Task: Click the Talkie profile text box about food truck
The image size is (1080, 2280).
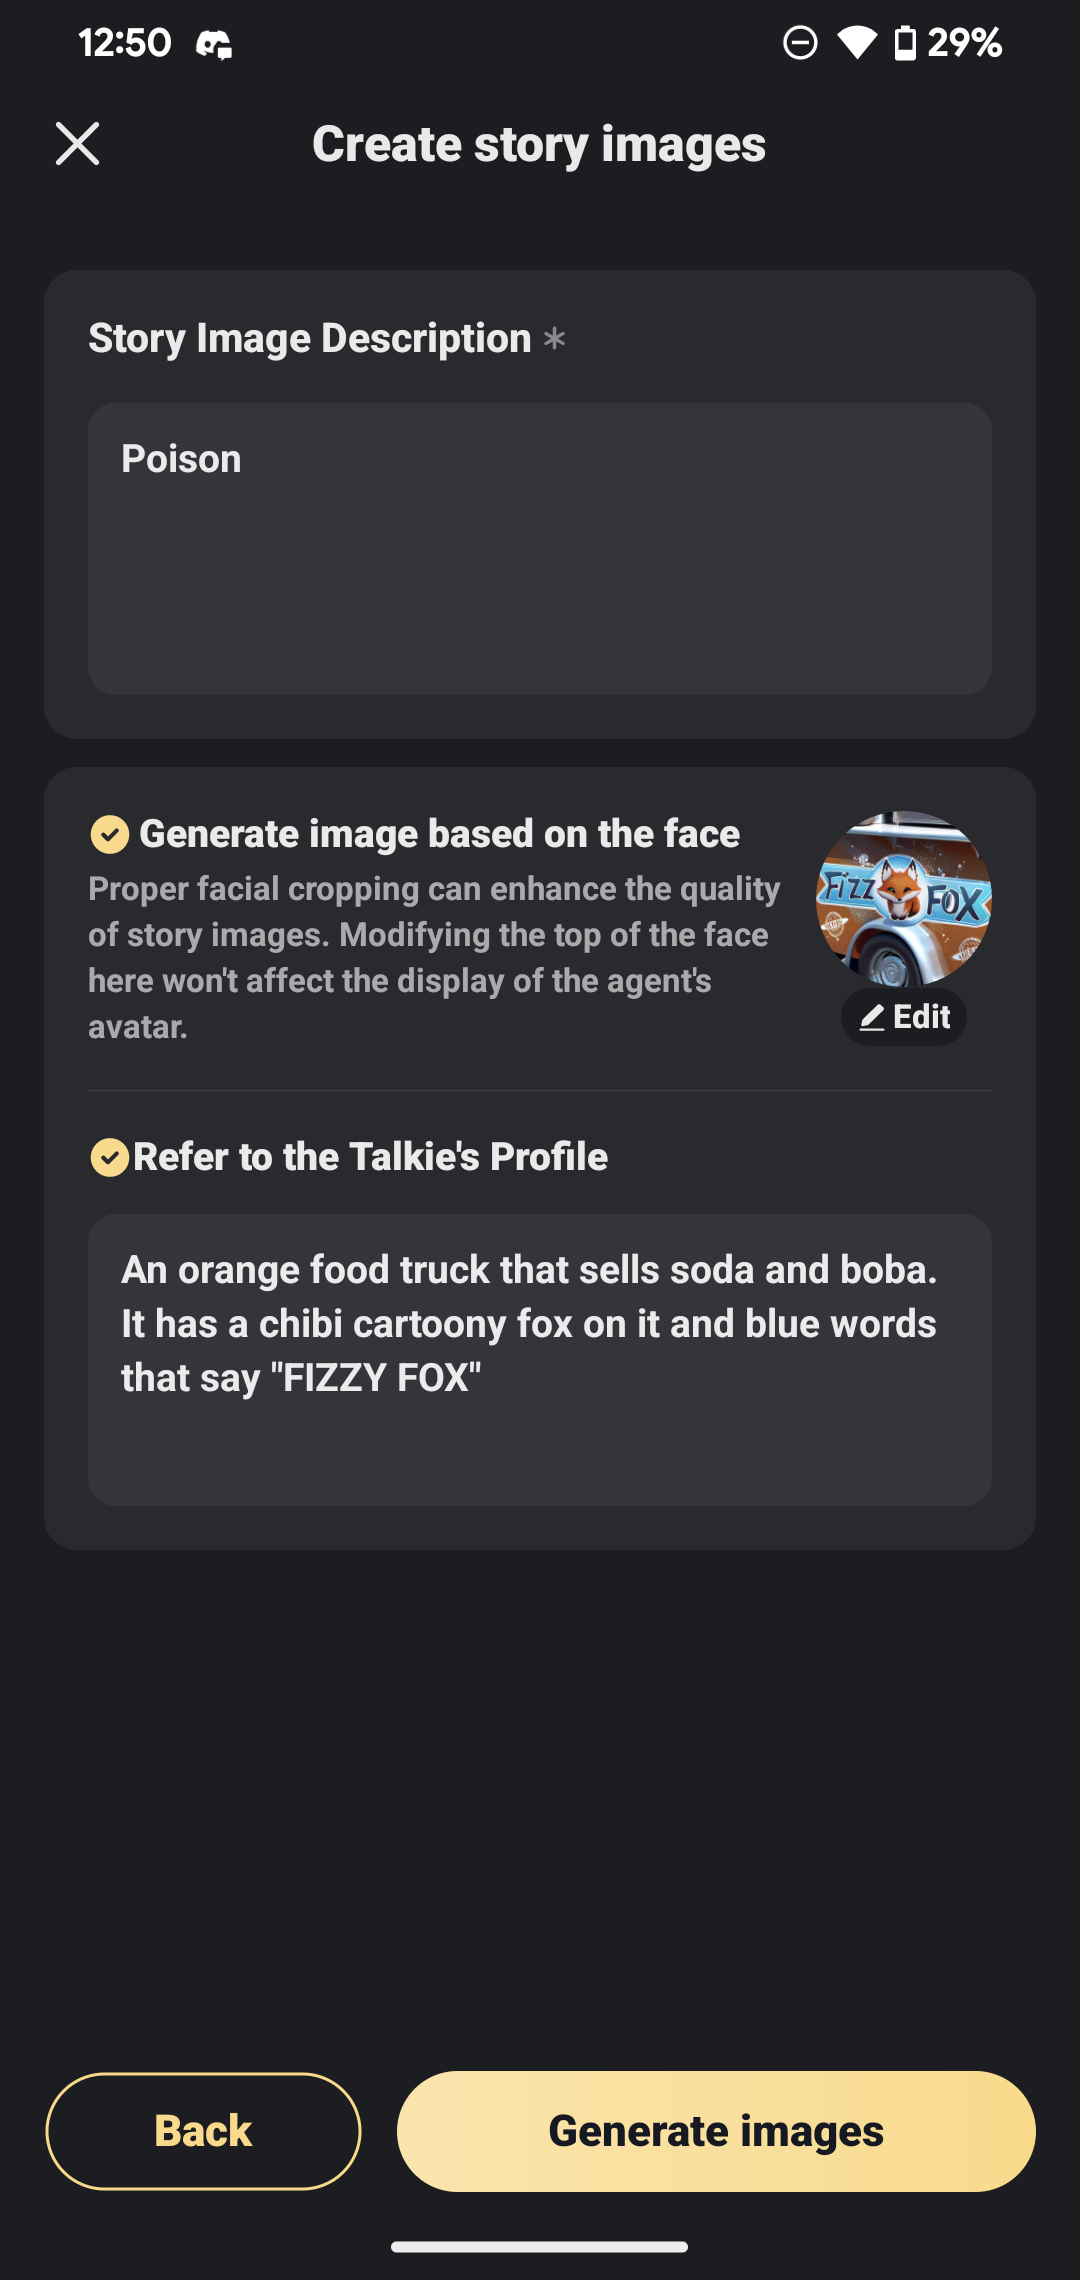Action: 540,1359
